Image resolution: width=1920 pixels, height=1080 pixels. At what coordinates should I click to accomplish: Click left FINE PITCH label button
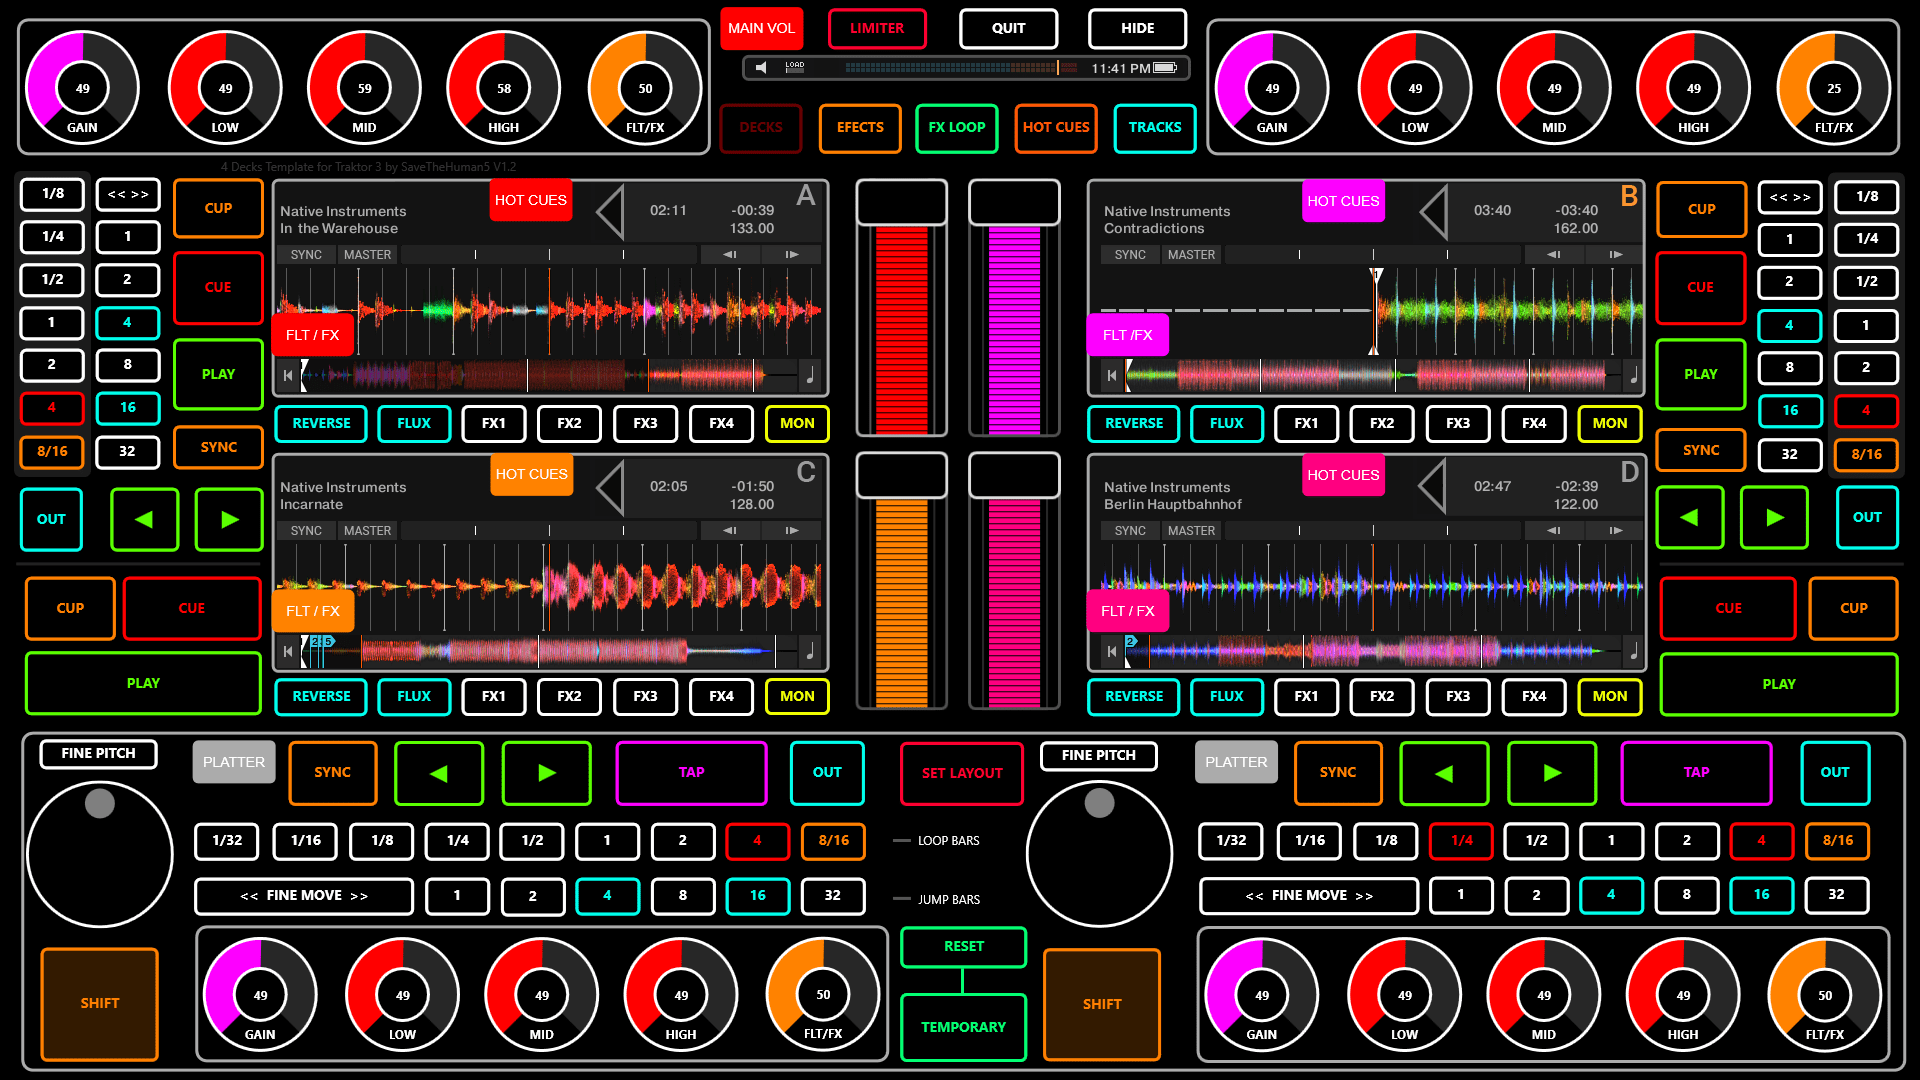point(98,754)
